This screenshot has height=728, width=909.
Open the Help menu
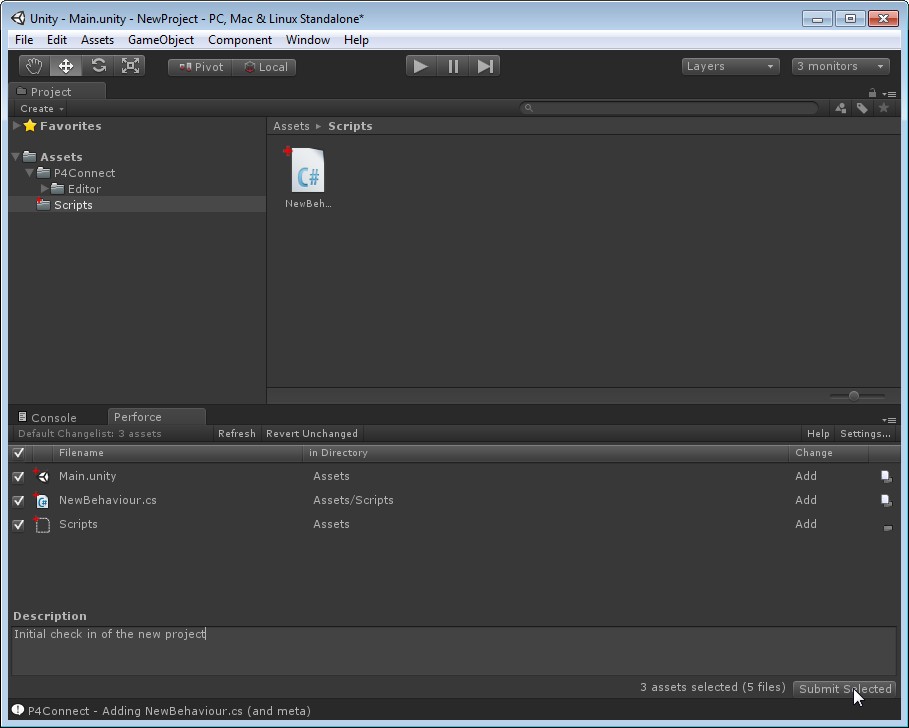[x=356, y=40]
